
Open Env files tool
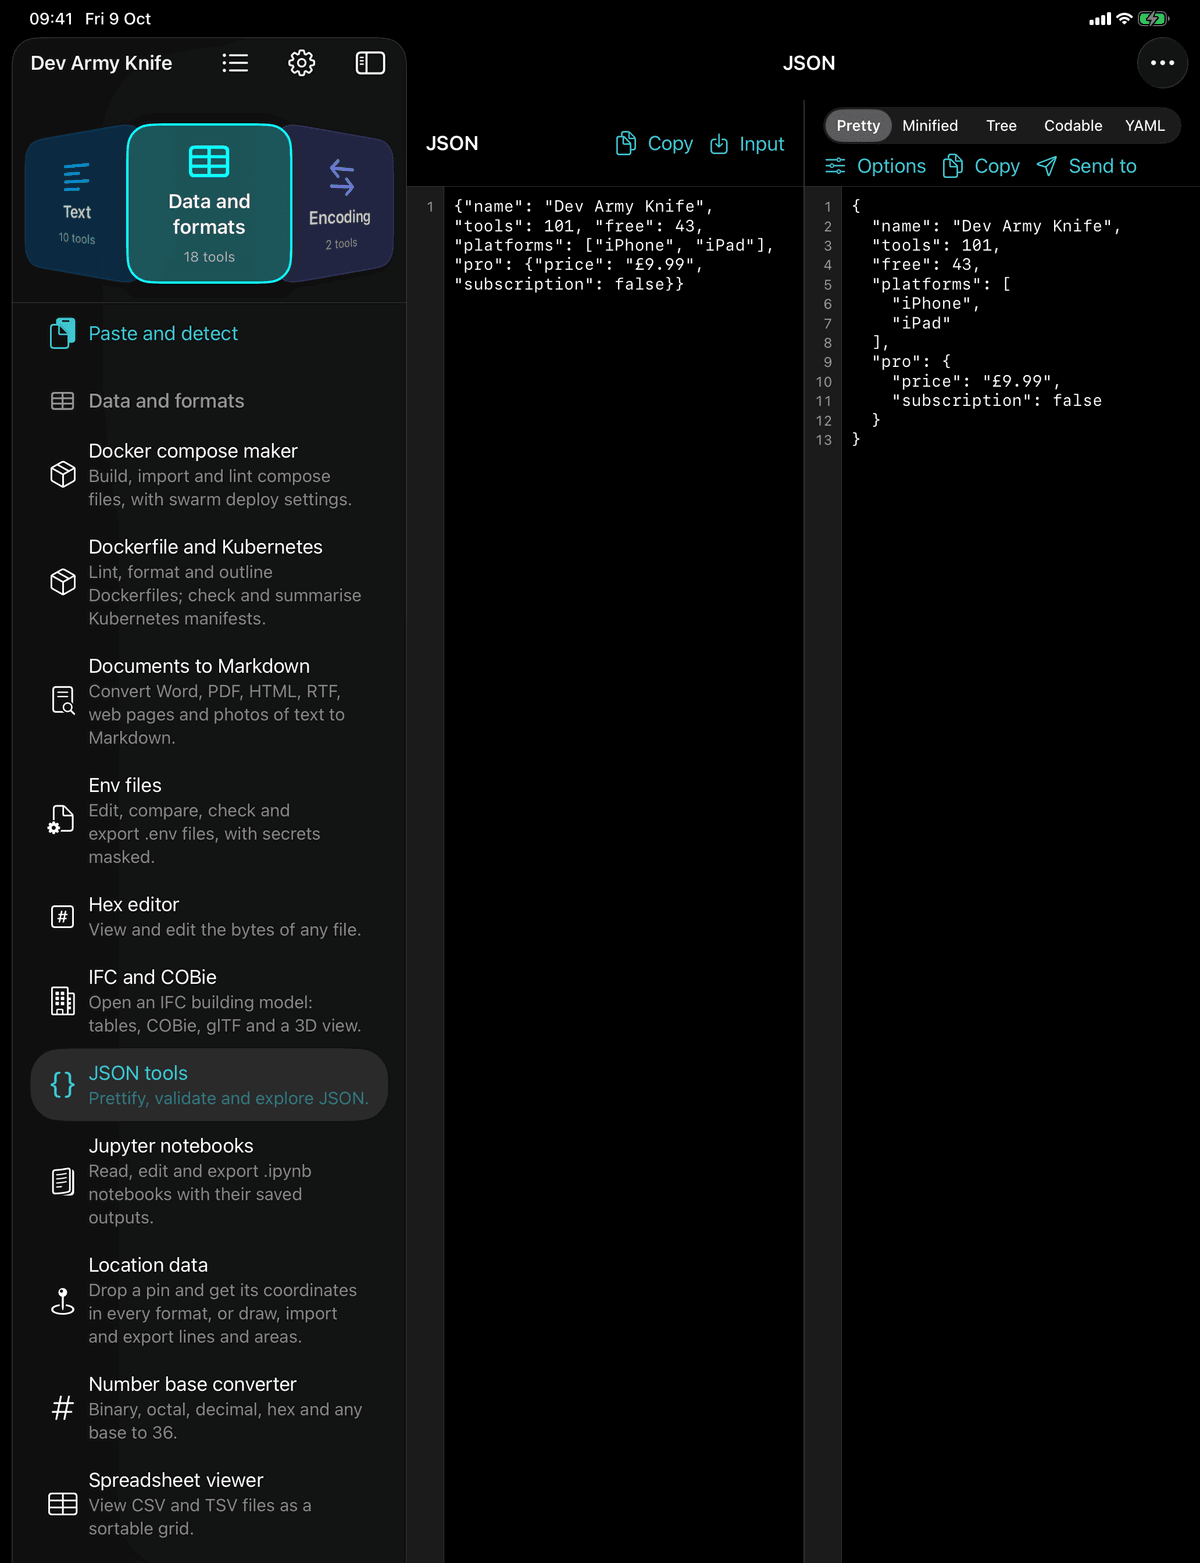209,820
